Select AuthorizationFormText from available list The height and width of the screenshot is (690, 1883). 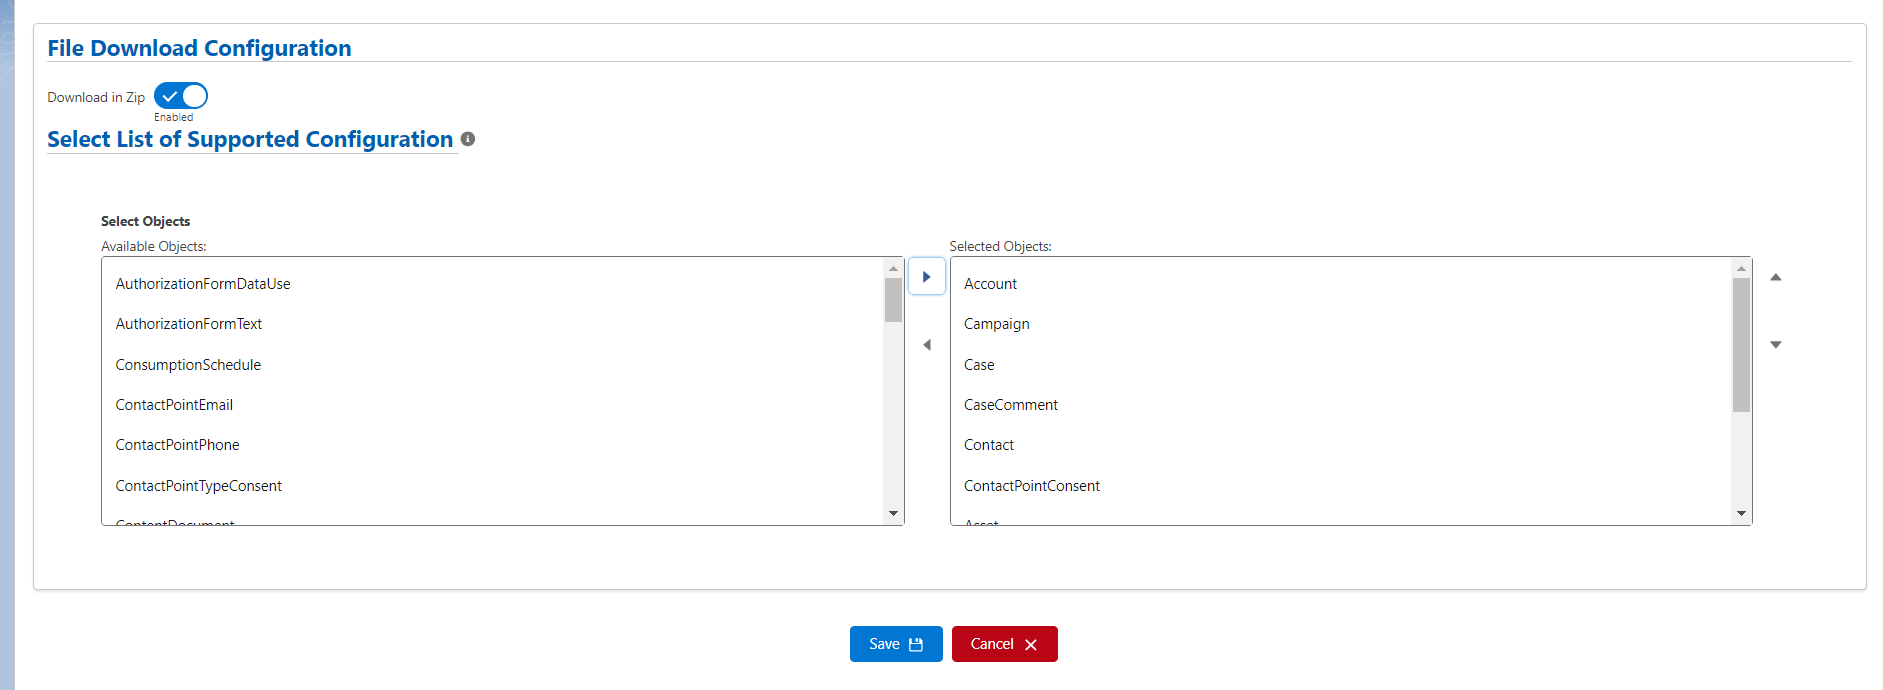point(189,324)
